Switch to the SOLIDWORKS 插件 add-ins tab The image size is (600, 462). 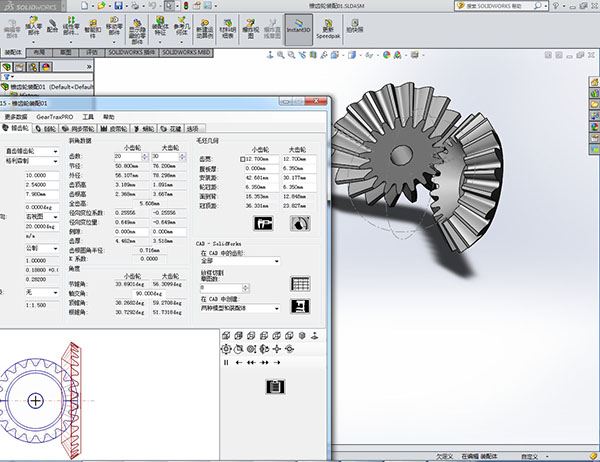pos(131,52)
